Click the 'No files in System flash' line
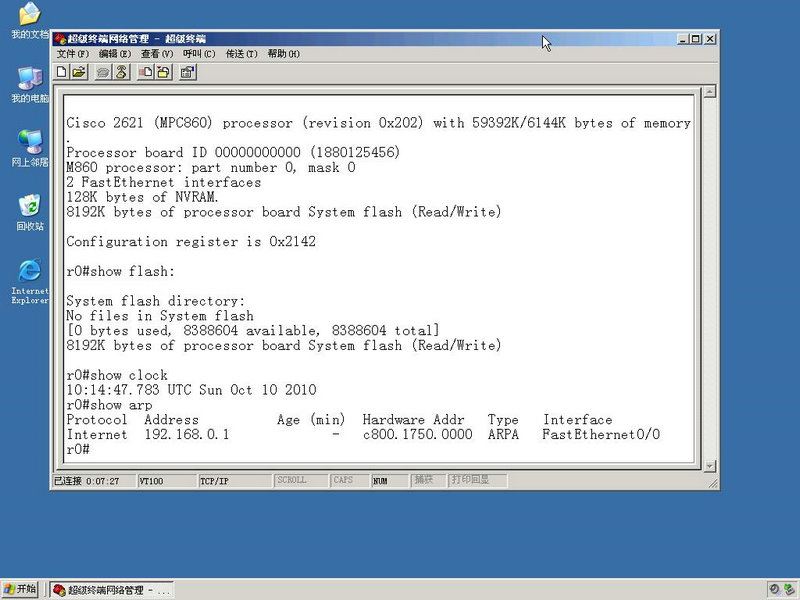800x600 pixels. pyautogui.click(x=160, y=316)
